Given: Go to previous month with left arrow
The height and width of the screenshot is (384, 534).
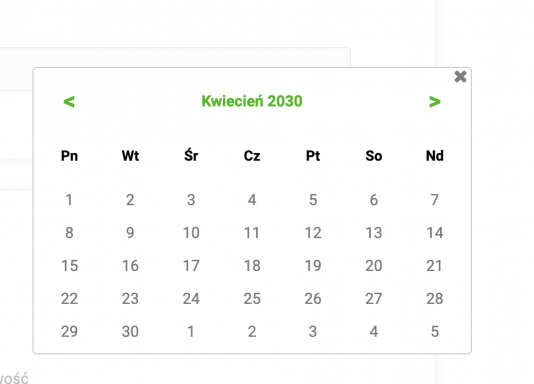Looking at the screenshot, I should click(69, 101).
